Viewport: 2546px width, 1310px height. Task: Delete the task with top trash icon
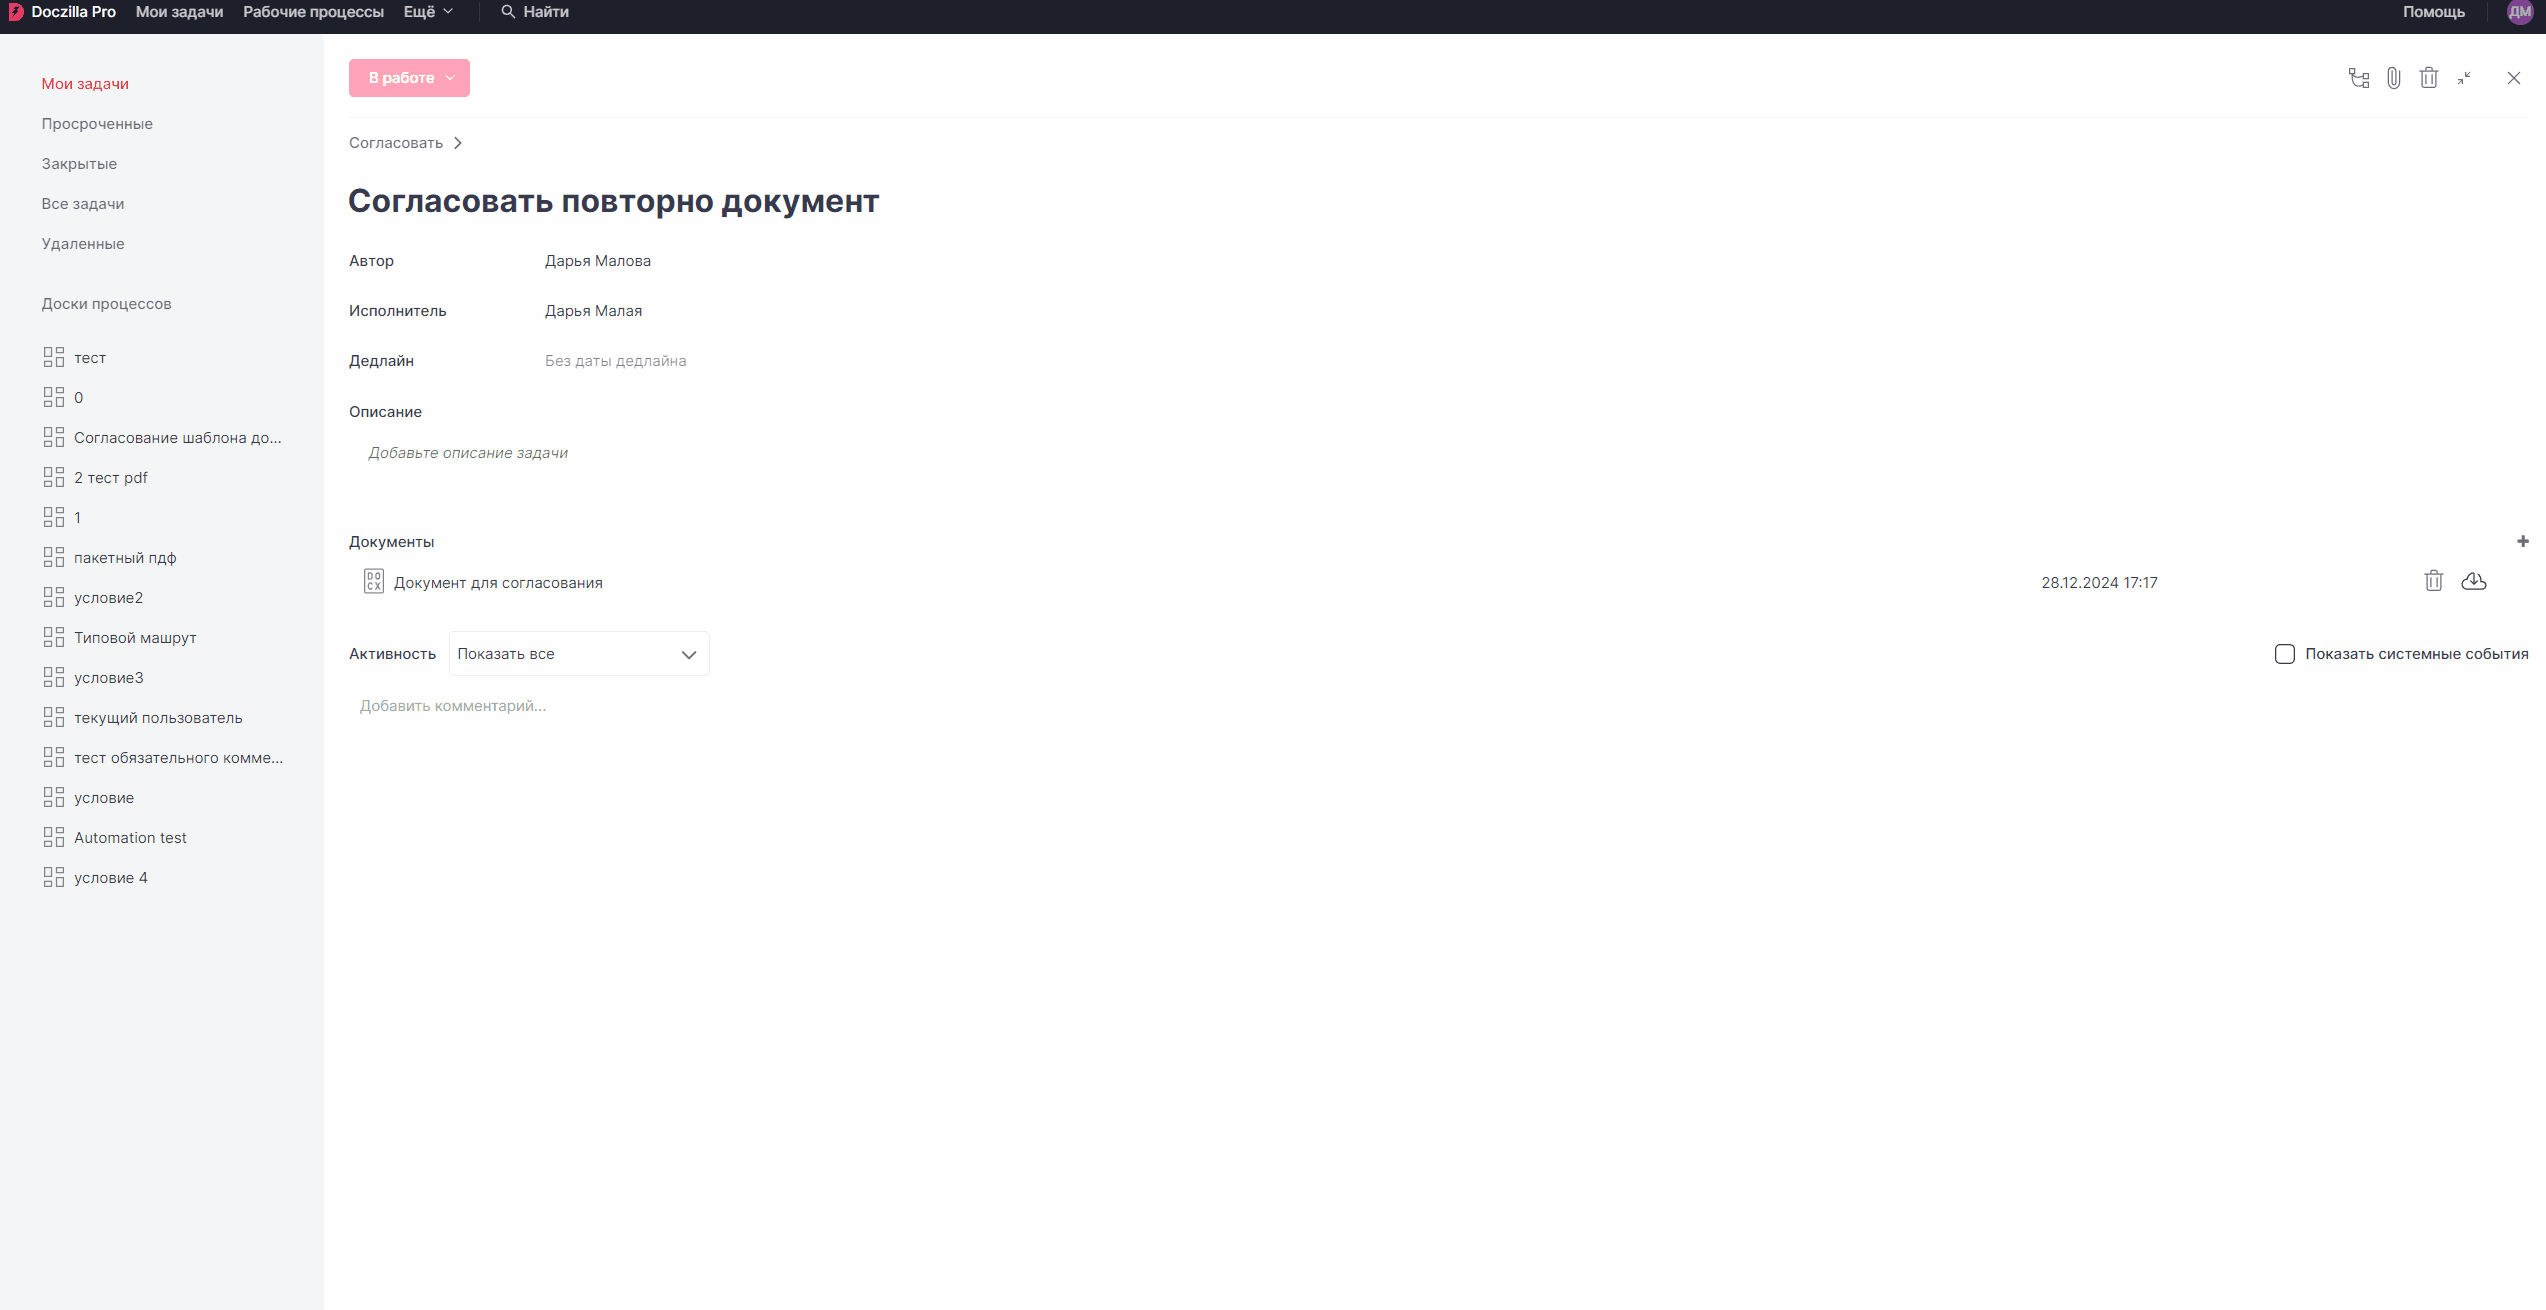tap(2429, 78)
